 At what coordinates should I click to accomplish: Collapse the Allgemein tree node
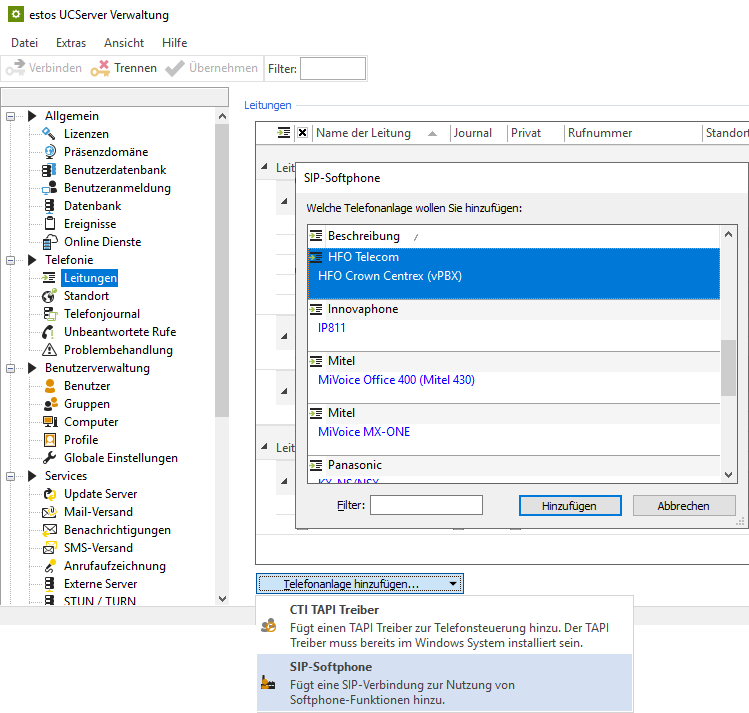12,116
